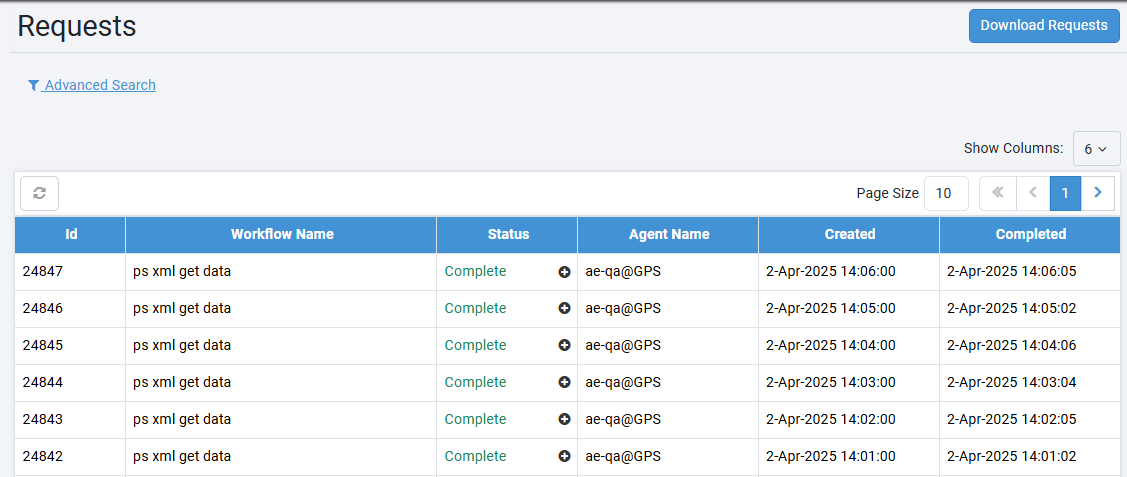Image resolution: width=1127 pixels, height=477 pixels.
Task: Go to the next page arrow
Action: [1098, 193]
